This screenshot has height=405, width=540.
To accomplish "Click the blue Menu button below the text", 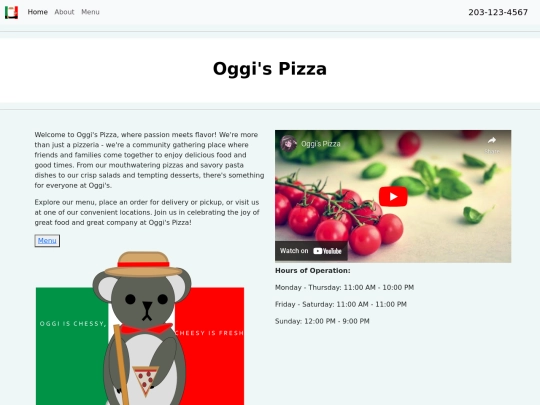I will click(47, 241).
